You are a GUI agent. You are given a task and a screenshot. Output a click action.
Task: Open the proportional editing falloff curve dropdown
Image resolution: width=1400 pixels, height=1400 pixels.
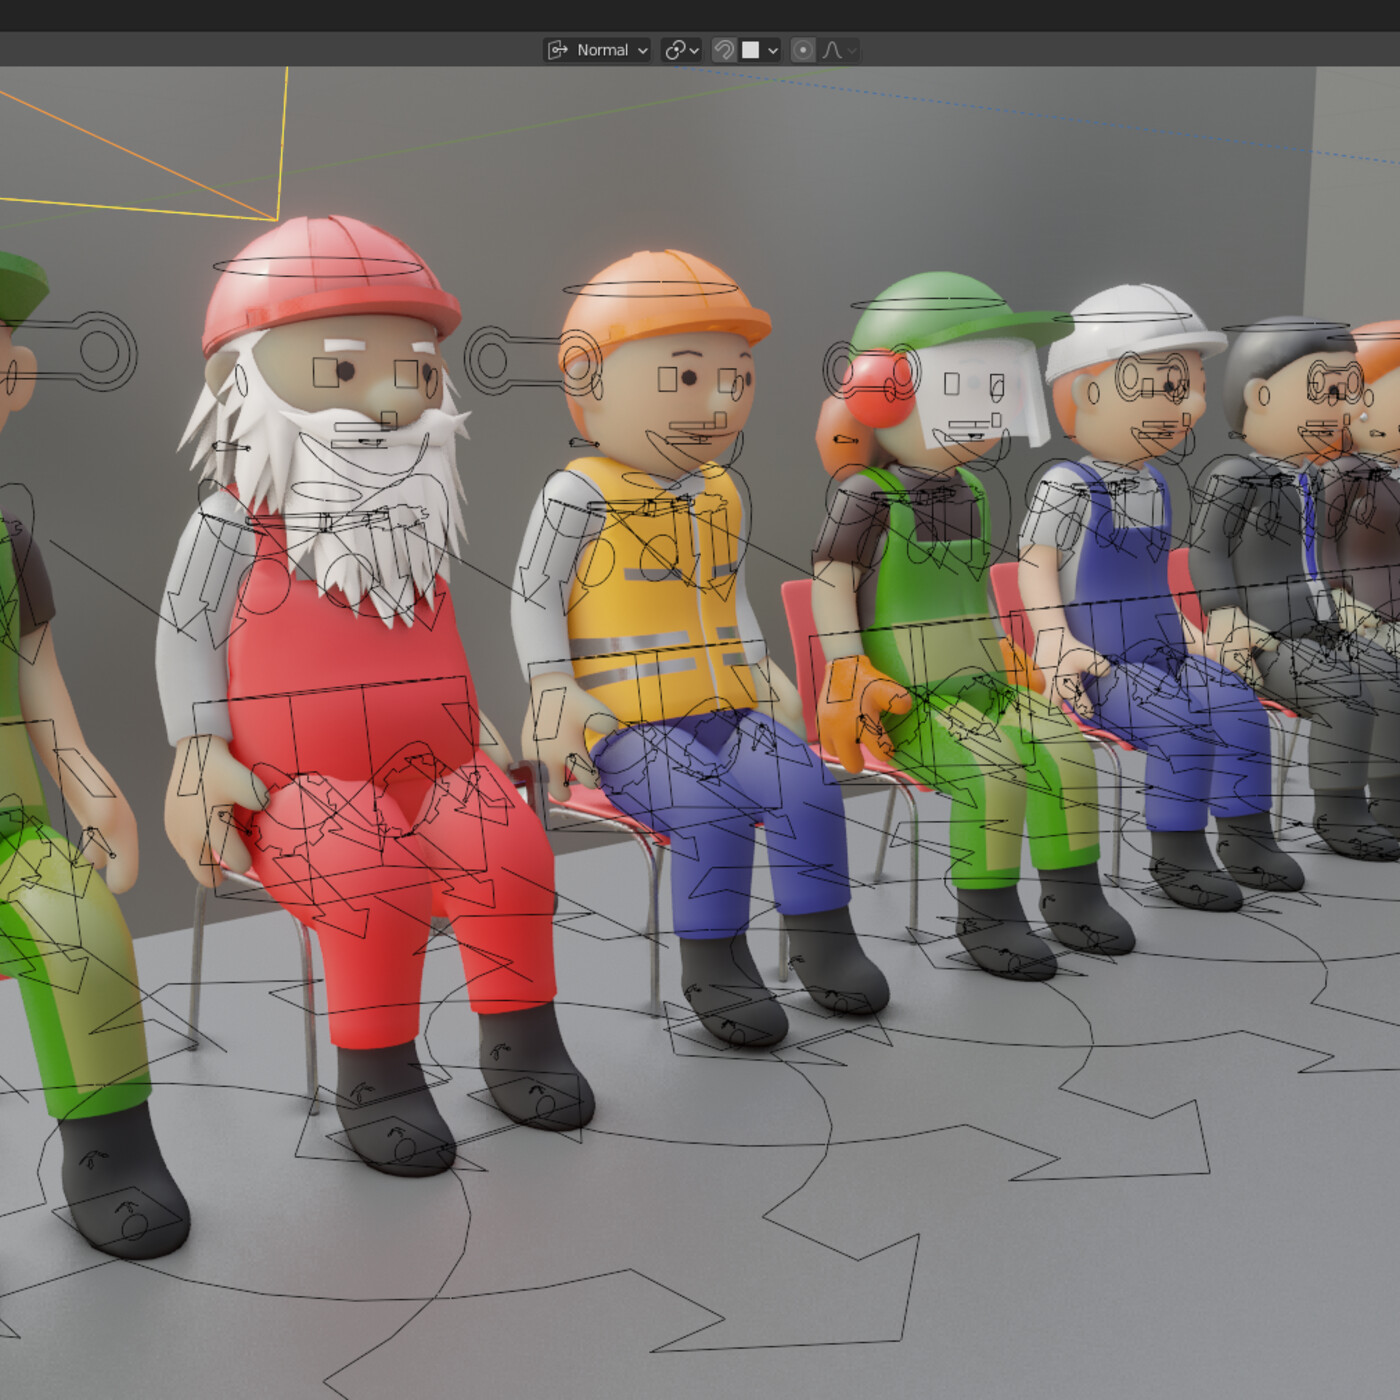point(839,50)
